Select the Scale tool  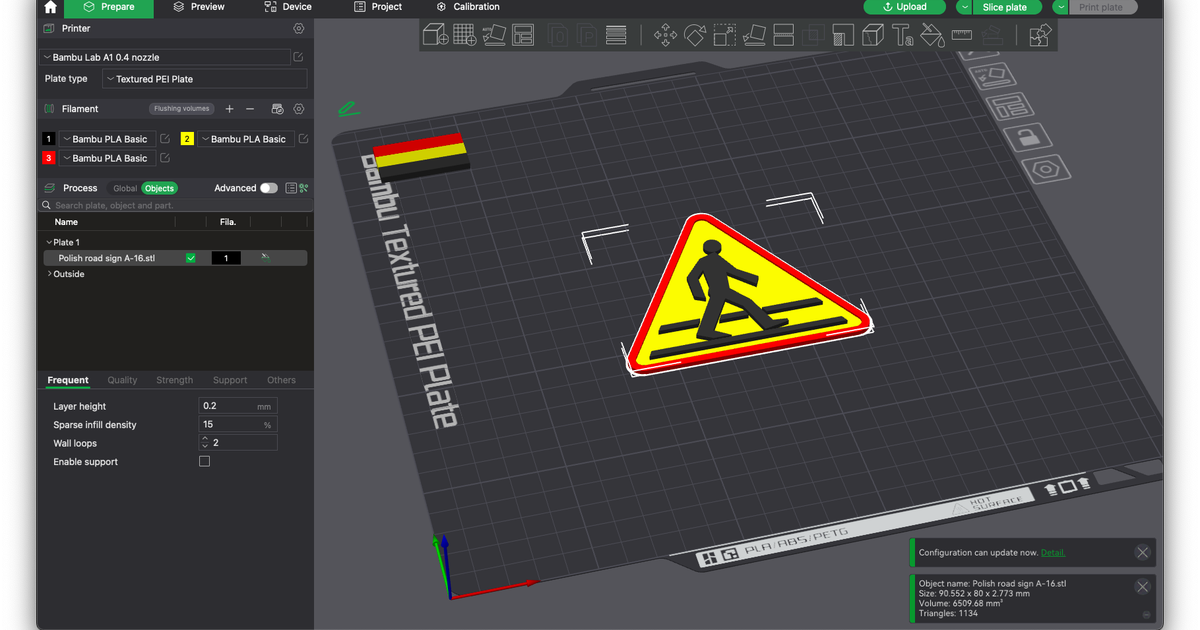click(x=724, y=34)
